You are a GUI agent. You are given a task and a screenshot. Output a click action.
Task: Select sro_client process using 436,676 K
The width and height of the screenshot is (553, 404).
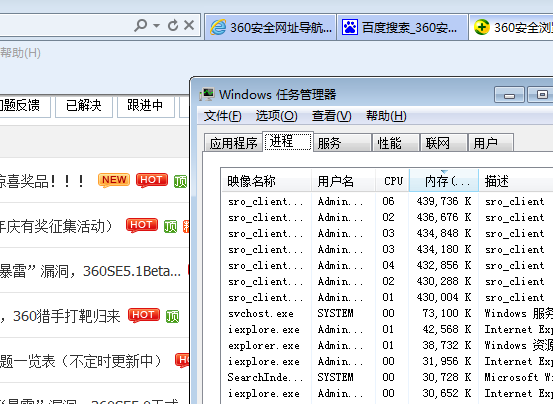pyautogui.click(x=387, y=217)
